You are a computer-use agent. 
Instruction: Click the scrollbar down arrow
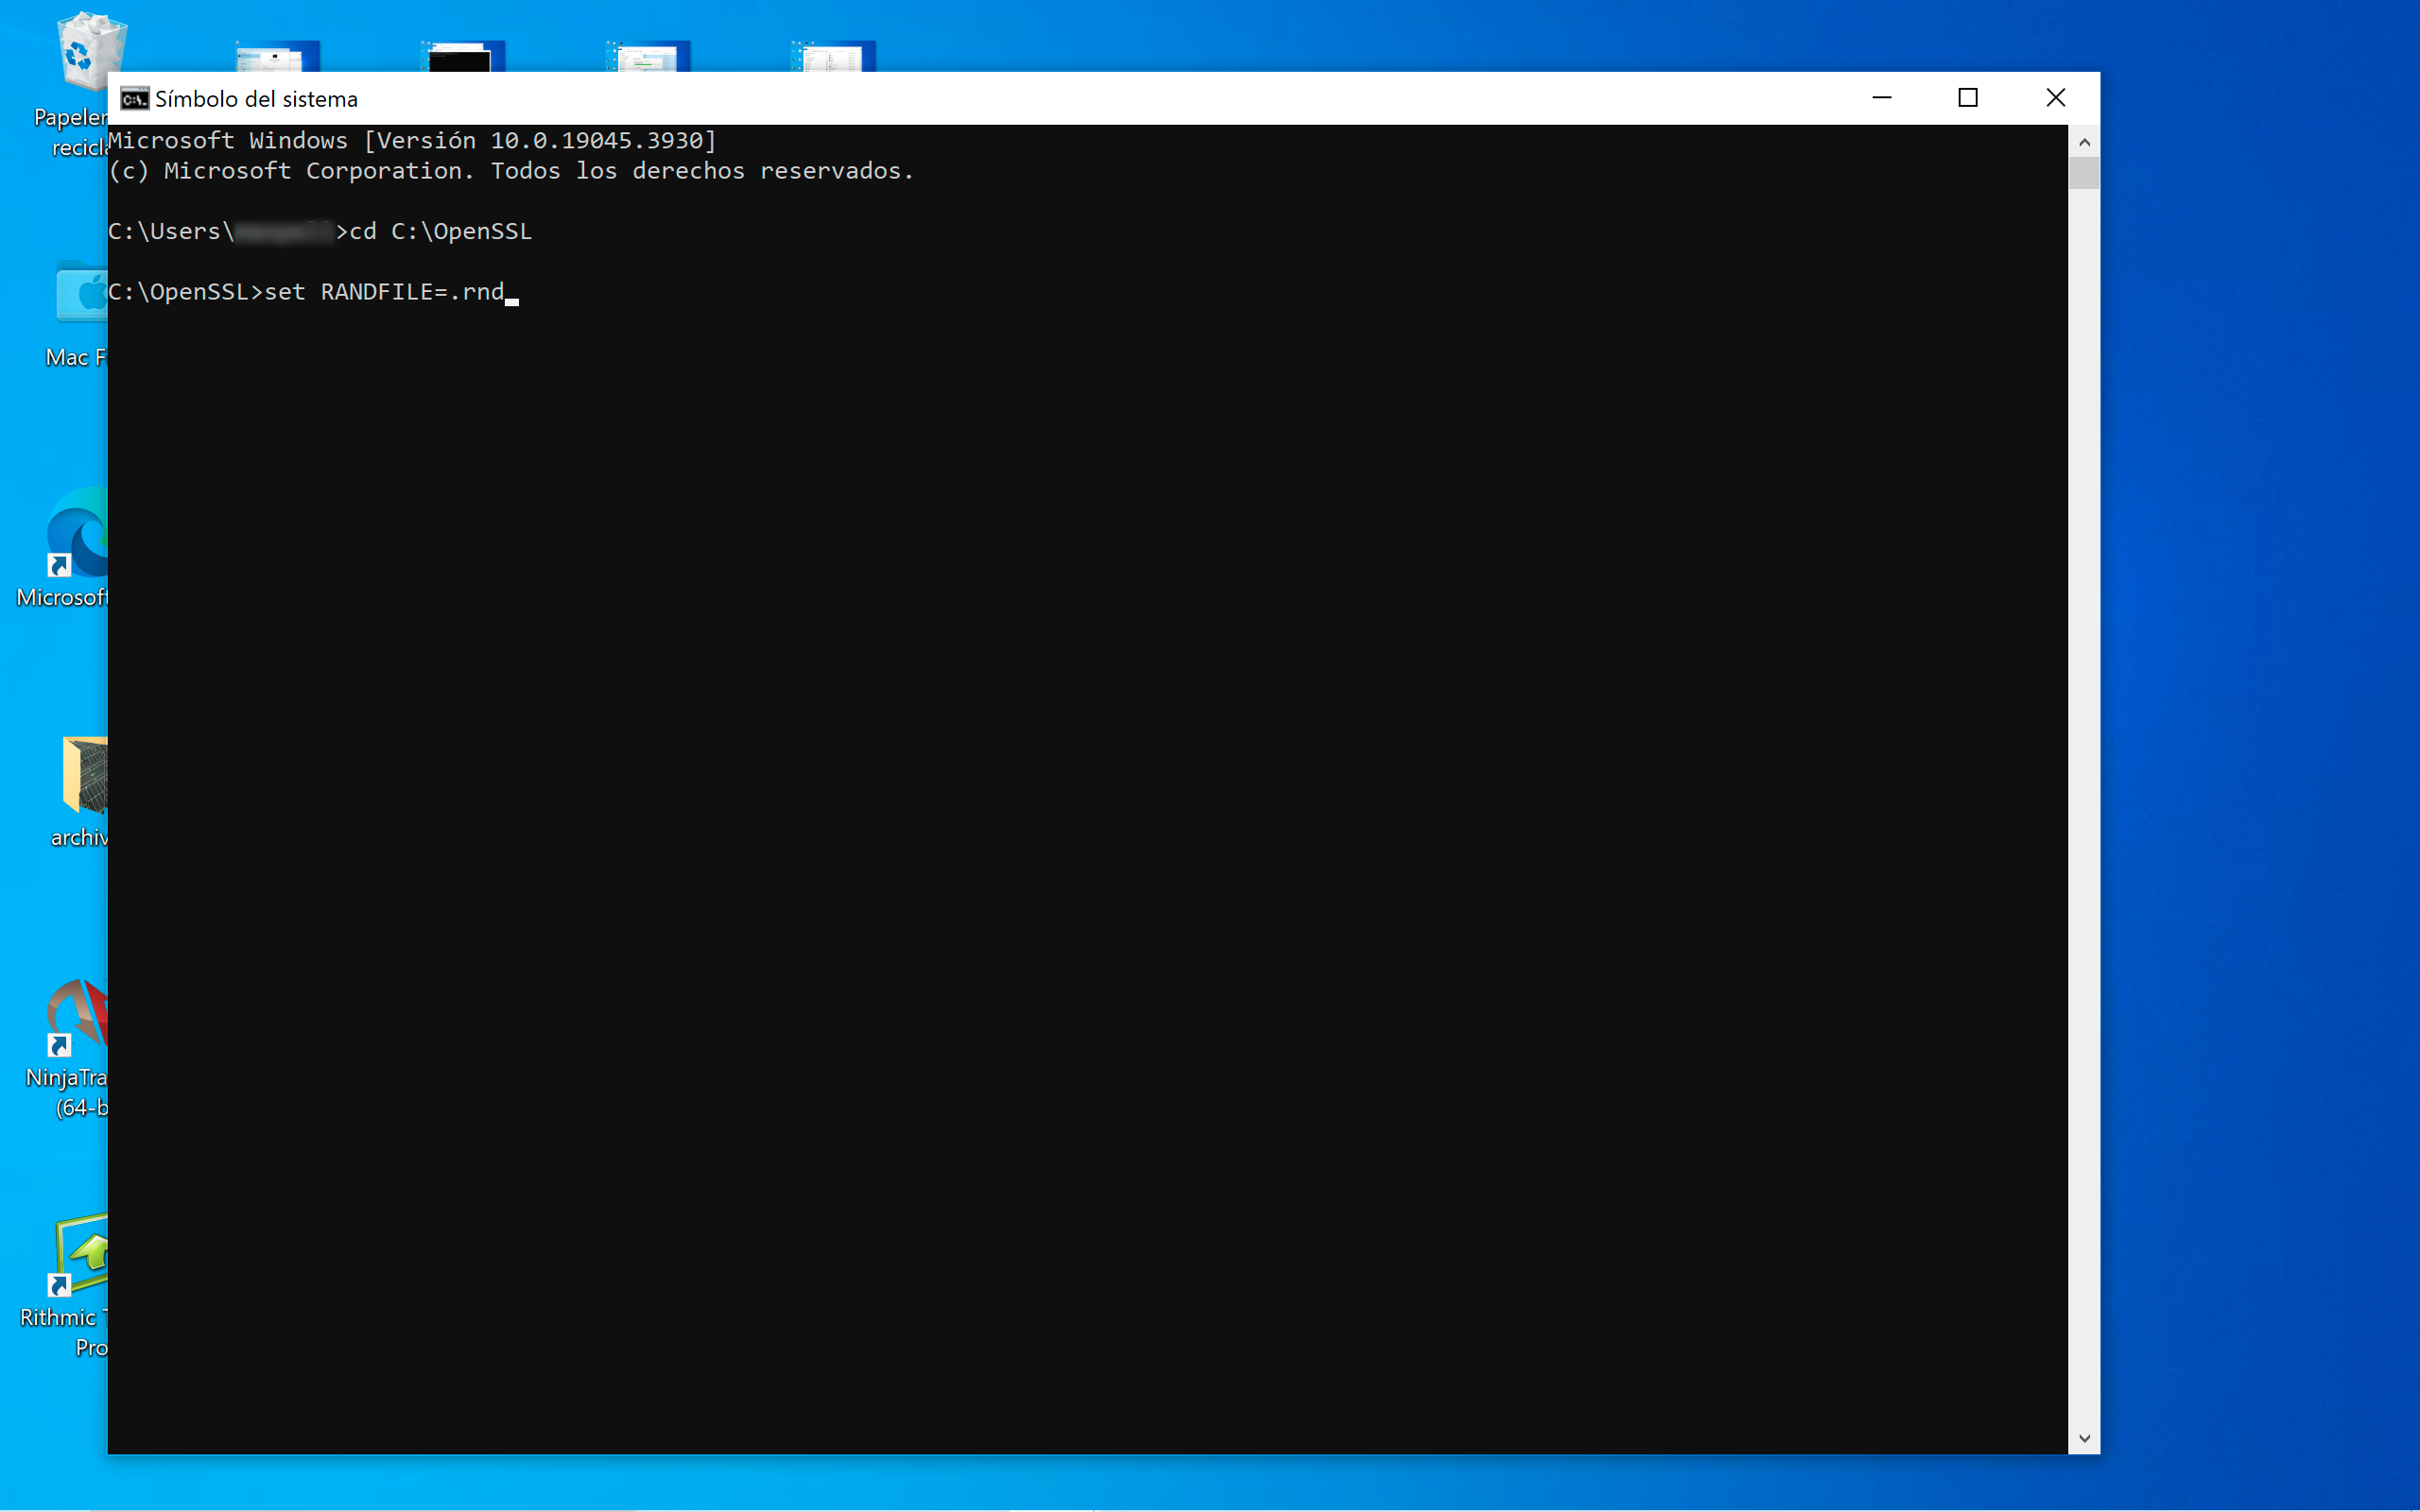2085,1437
